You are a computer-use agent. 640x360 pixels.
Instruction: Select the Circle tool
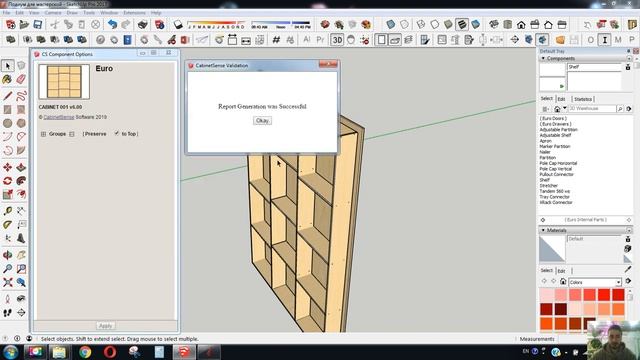7,123
